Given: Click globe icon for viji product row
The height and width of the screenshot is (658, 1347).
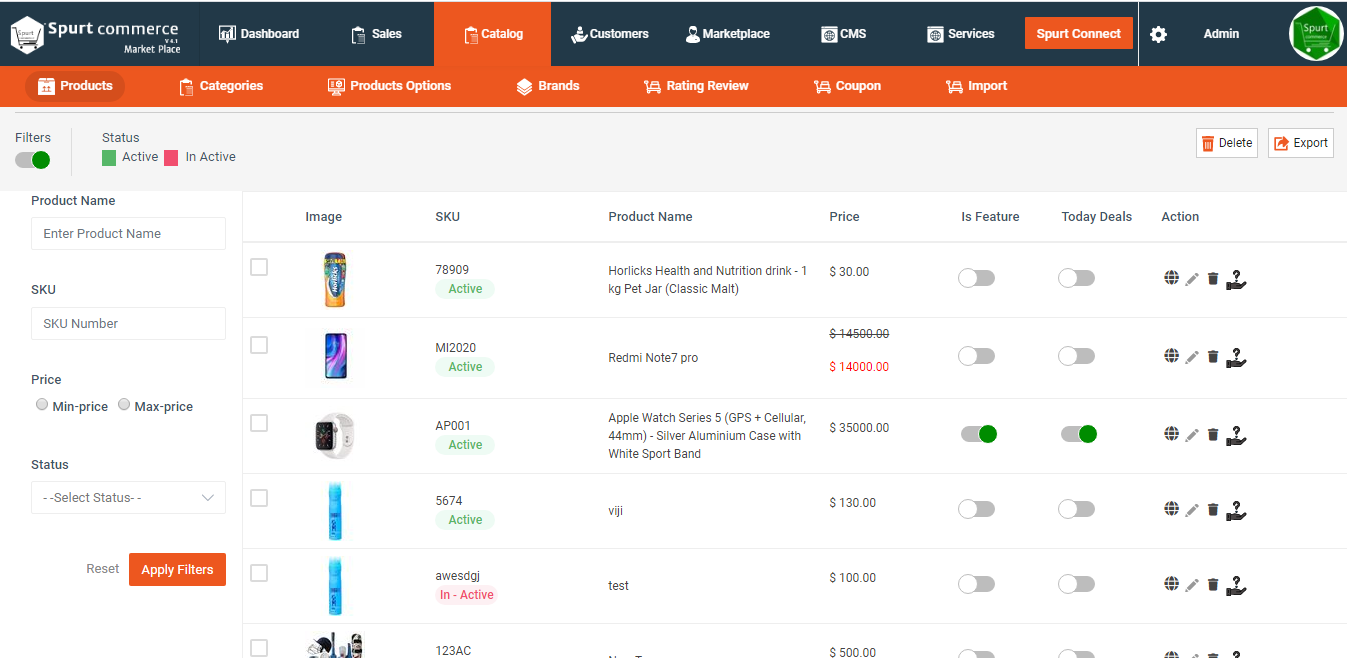Looking at the screenshot, I should click(1171, 508).
